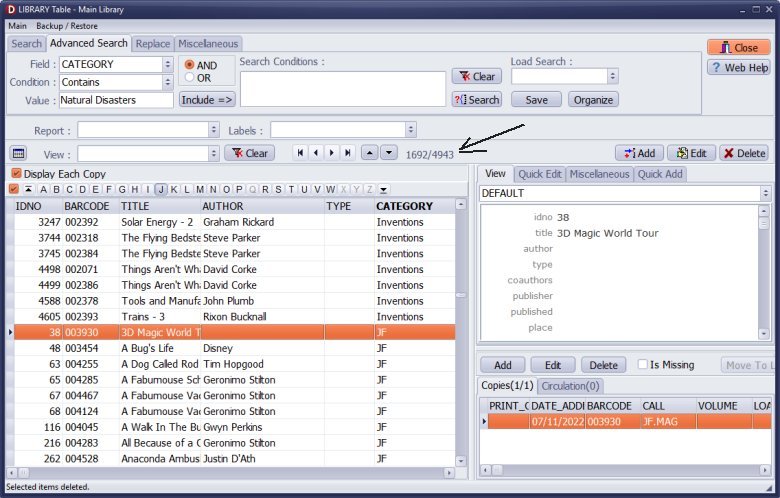This screenshot has height=498, width=780.
Task: Switch to the Replace tab
Action: pos(153,44)
